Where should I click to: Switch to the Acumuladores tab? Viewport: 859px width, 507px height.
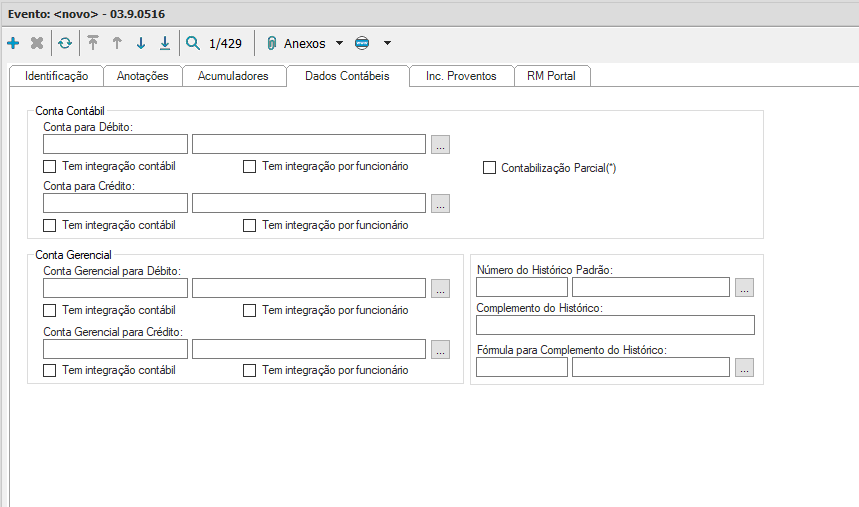click(x=233, y=76)
